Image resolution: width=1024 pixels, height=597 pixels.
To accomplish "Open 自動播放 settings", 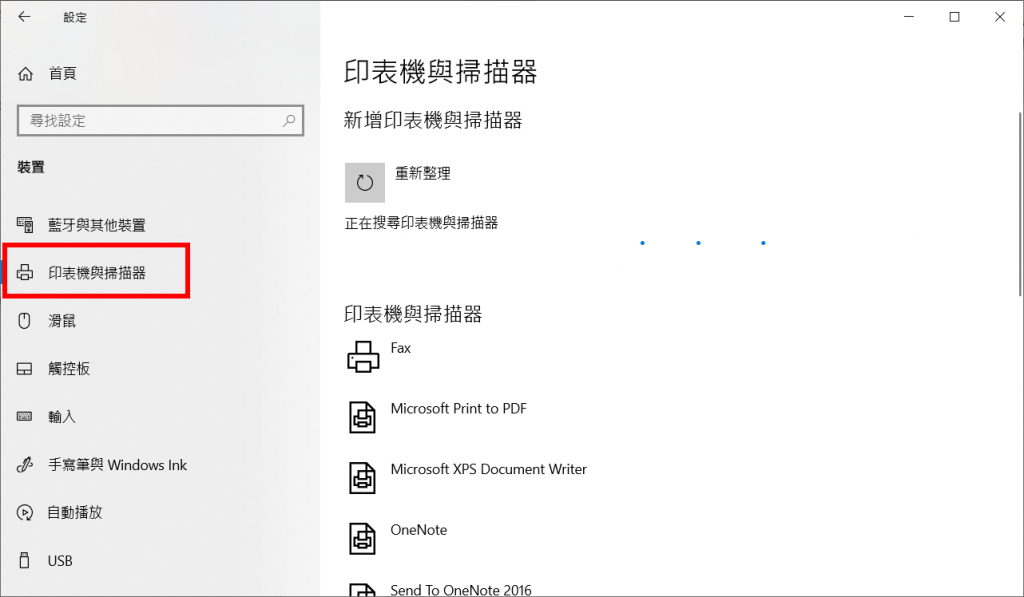I will pos(75,513).
